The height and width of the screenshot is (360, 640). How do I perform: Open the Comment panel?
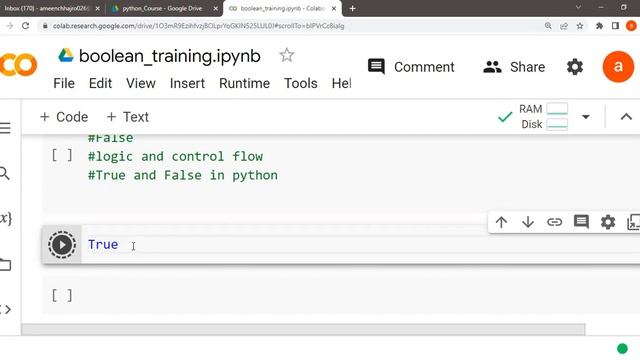tap(411, 67)
